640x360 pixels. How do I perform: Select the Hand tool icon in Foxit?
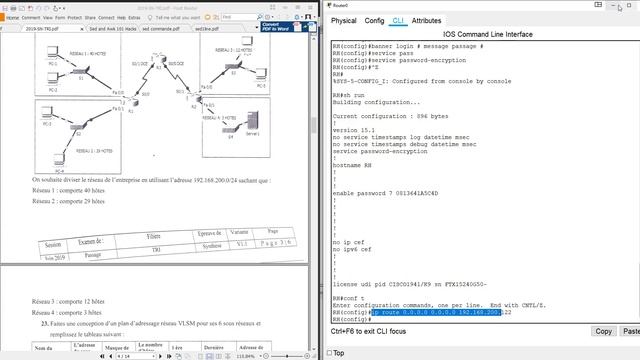56,8
